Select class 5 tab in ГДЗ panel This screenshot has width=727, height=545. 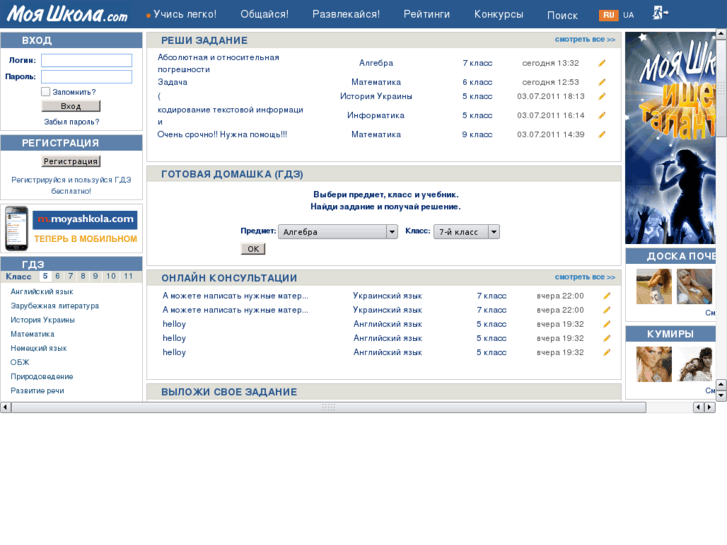click(x=45, y=276)
